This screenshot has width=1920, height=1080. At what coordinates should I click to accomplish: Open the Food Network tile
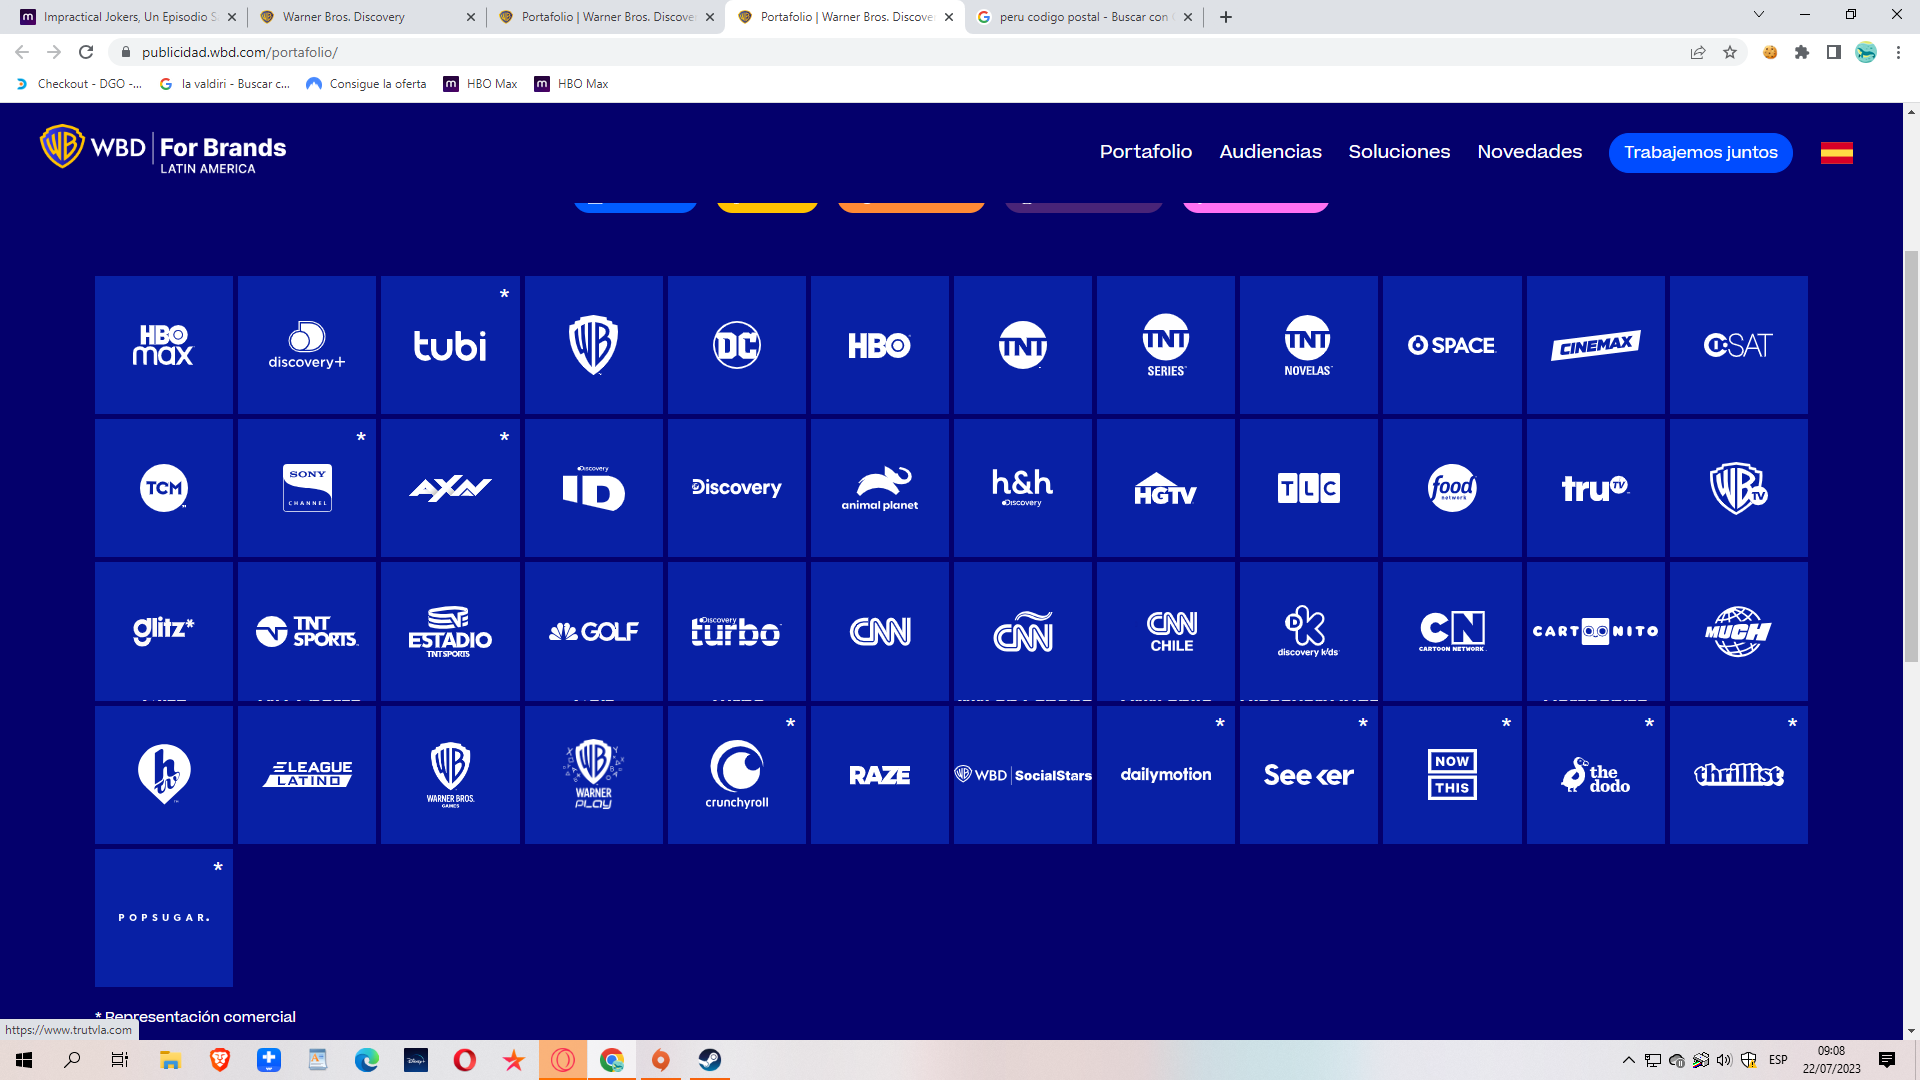click(x=1452, y=488)
